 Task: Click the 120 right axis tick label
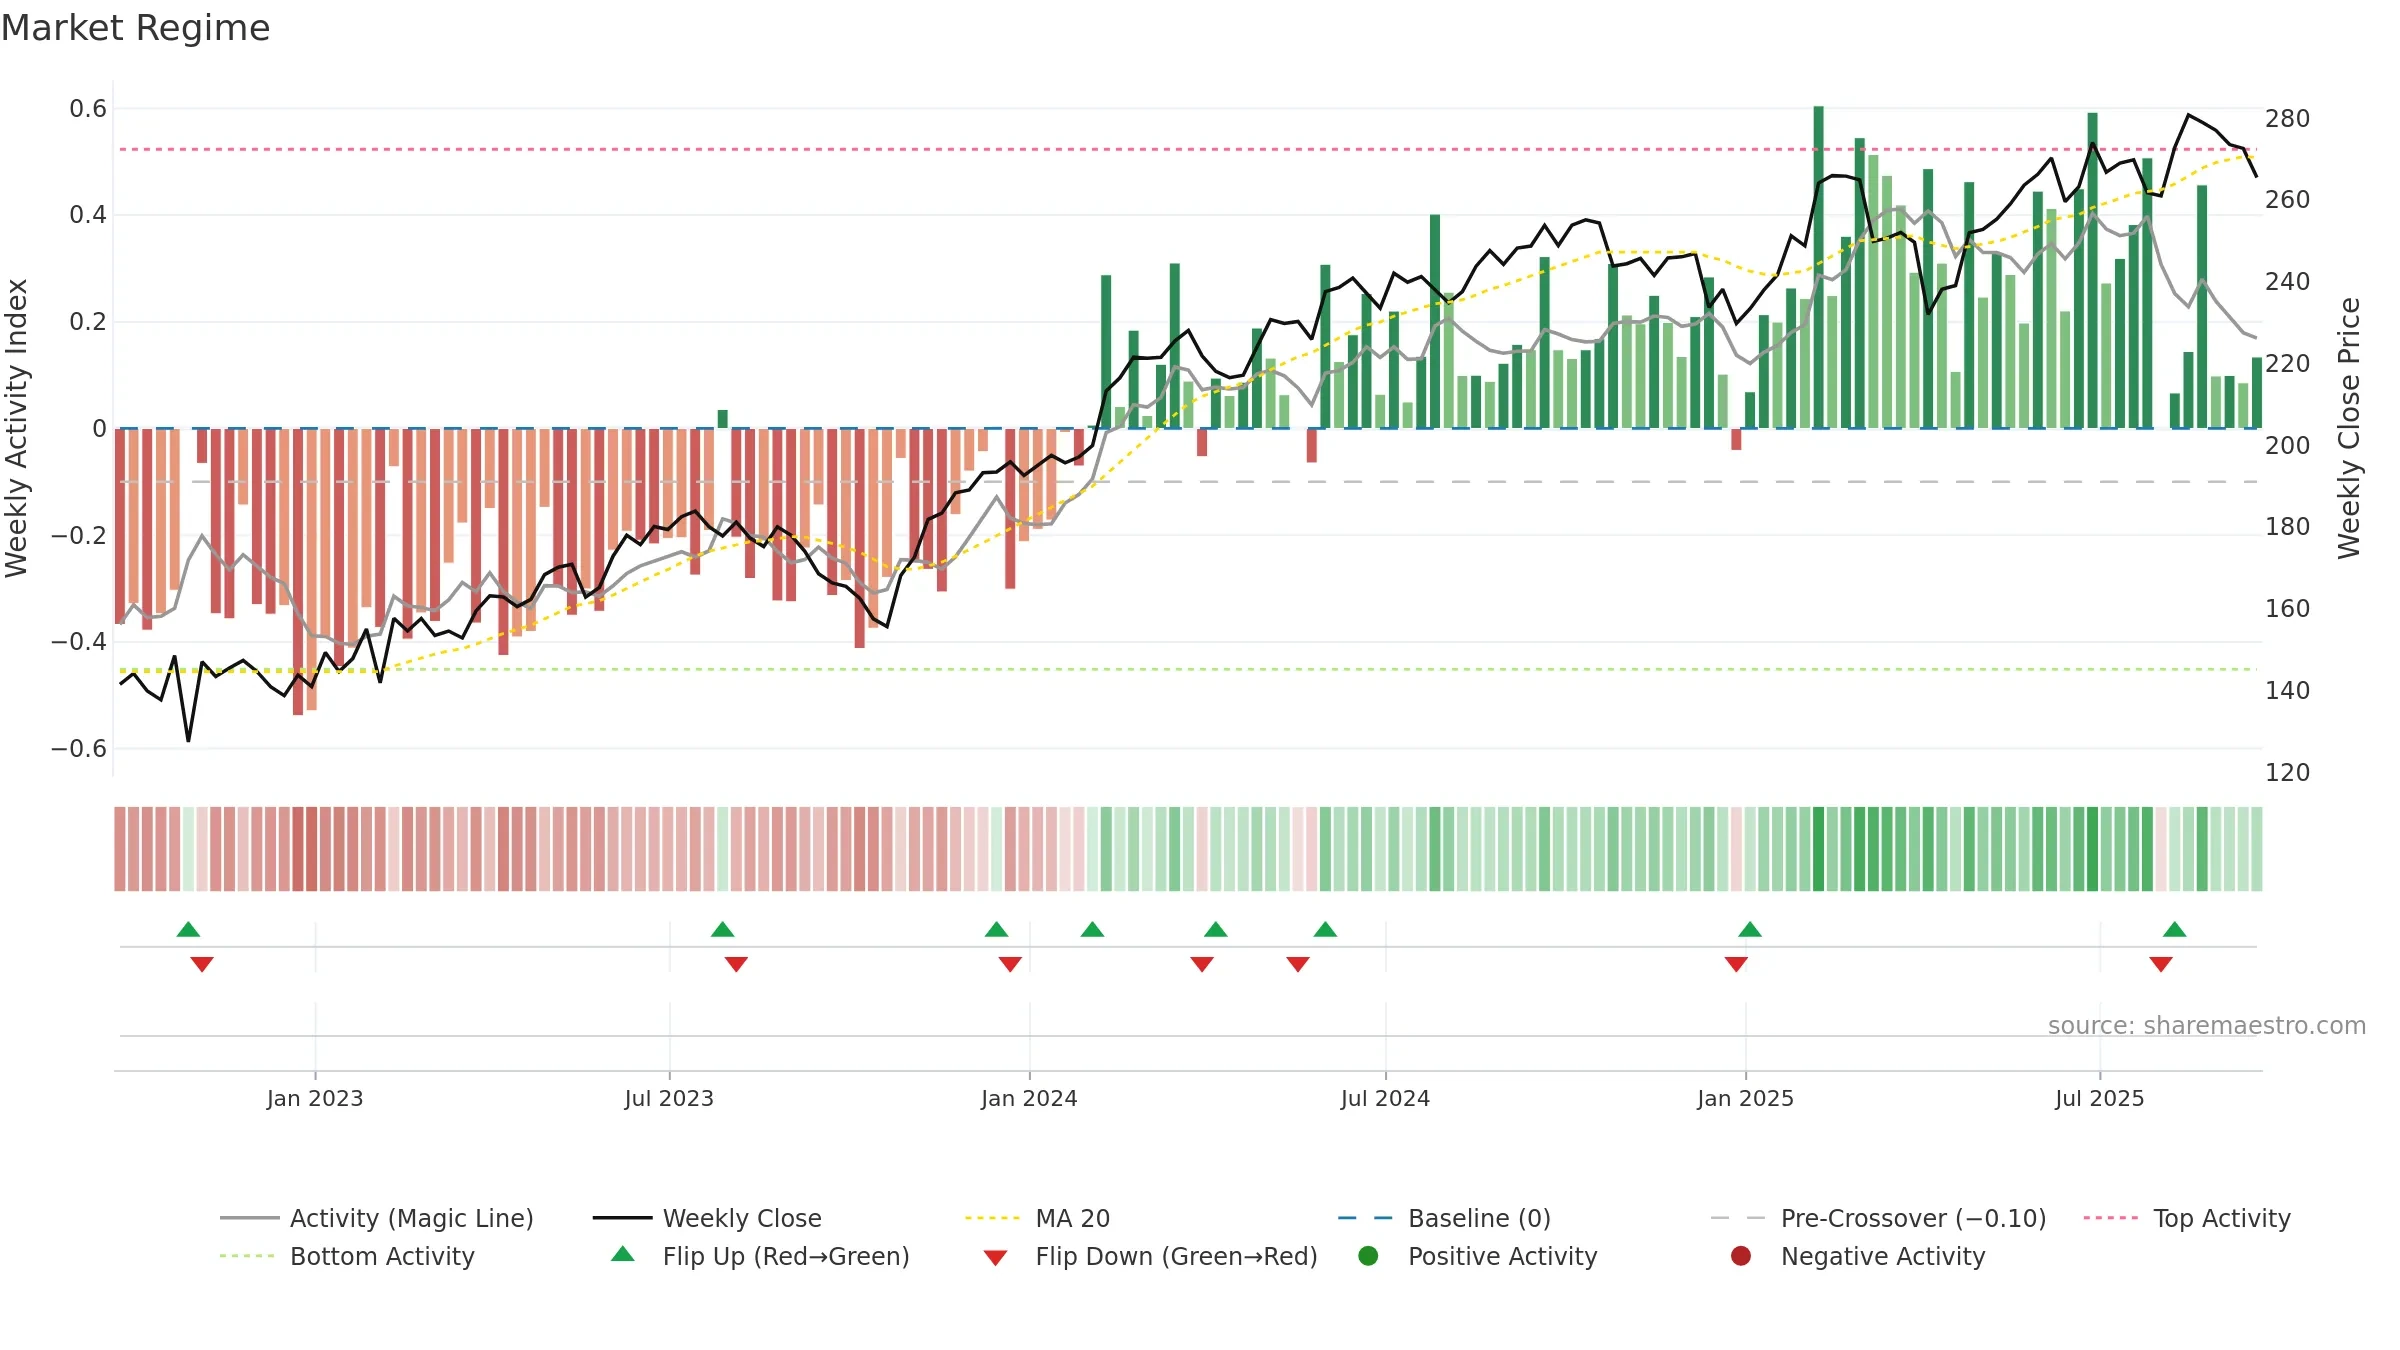[x=2287, y=773]
